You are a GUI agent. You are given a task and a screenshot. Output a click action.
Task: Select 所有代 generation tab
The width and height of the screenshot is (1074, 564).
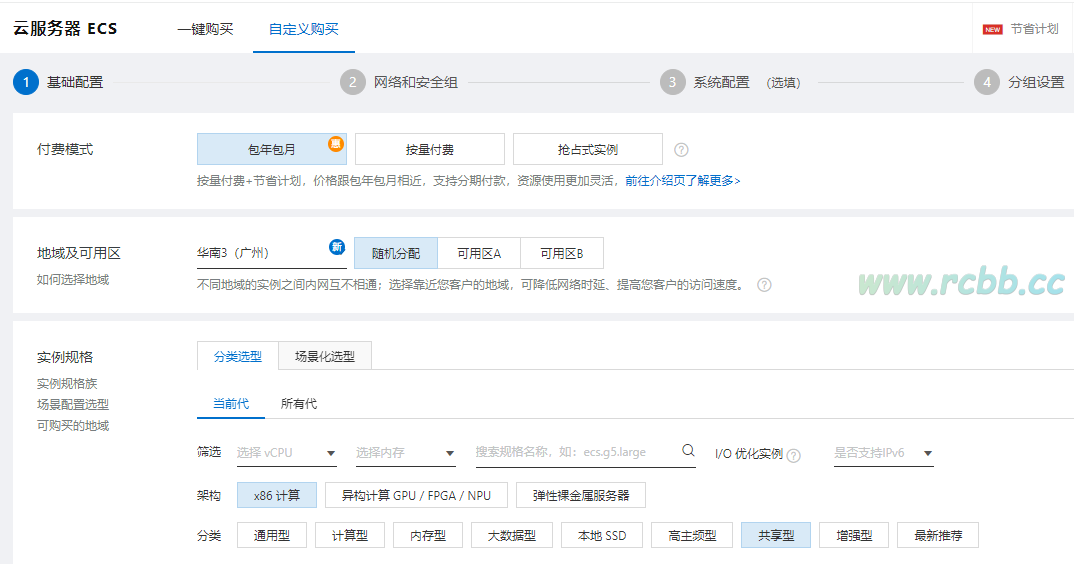pos(299,404)
